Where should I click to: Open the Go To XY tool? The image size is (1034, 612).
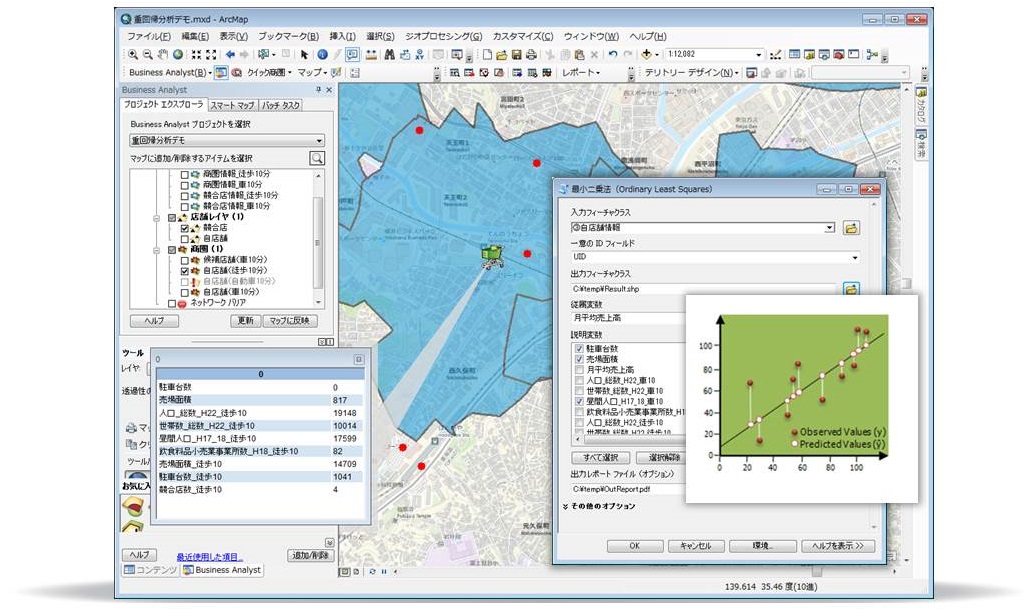coord(419,55)
